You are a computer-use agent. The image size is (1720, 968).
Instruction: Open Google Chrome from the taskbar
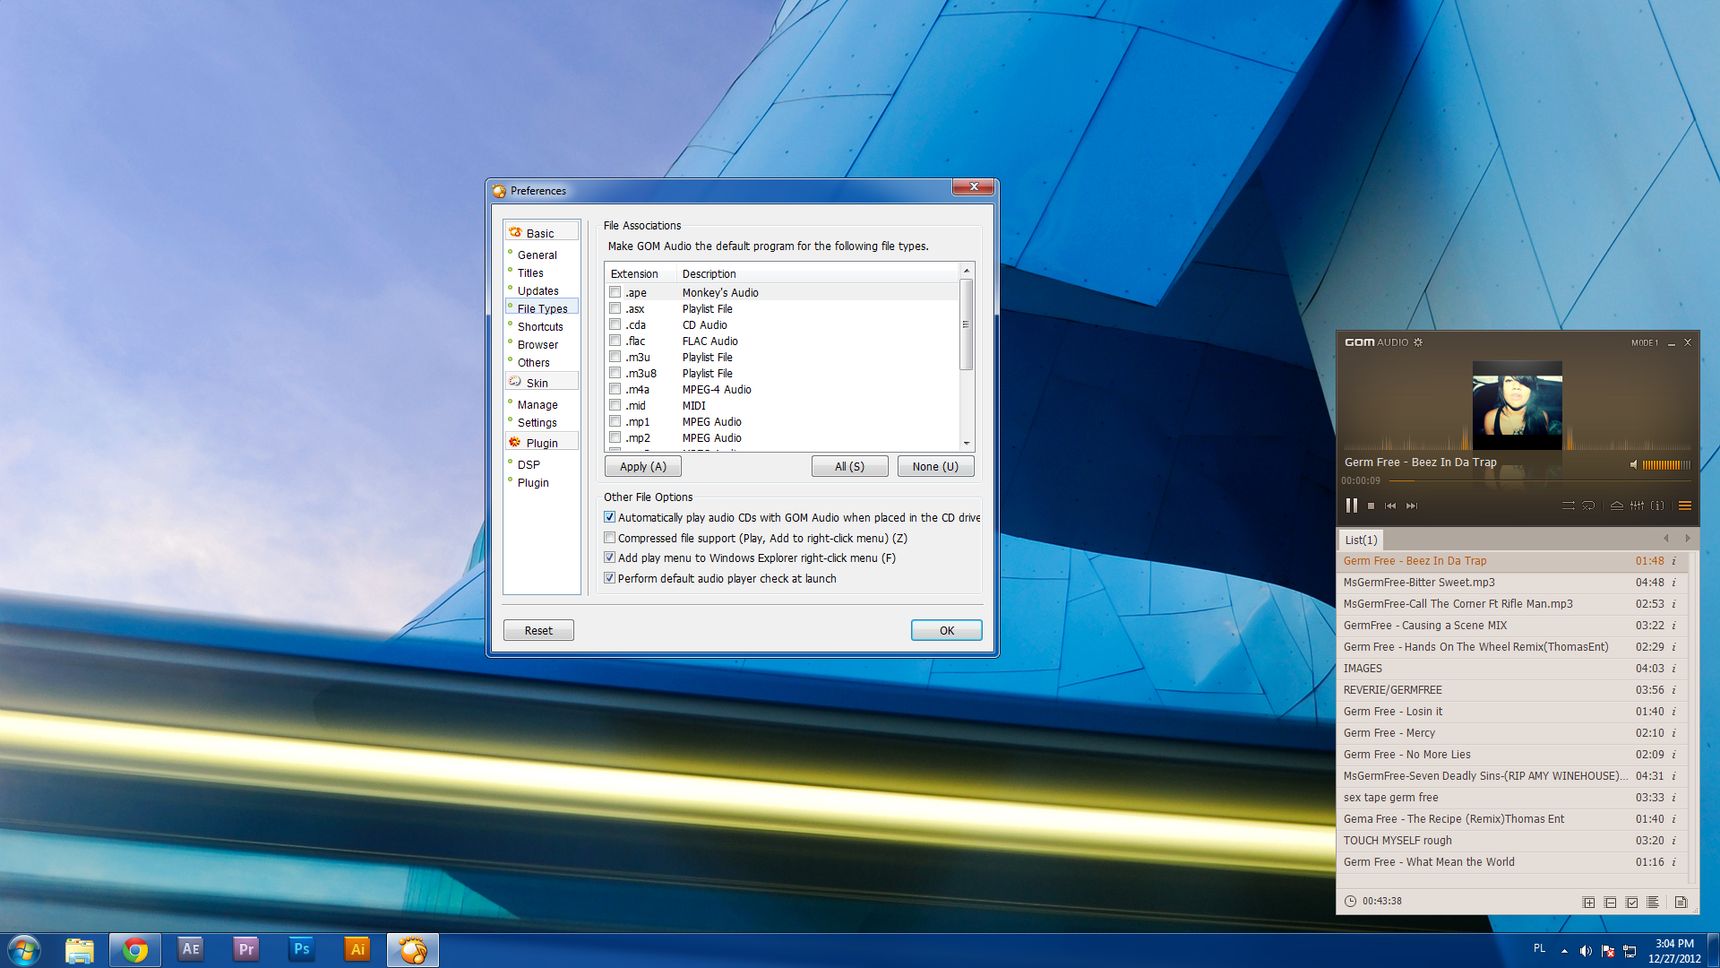pyautogui.click(x=135, y=950)
